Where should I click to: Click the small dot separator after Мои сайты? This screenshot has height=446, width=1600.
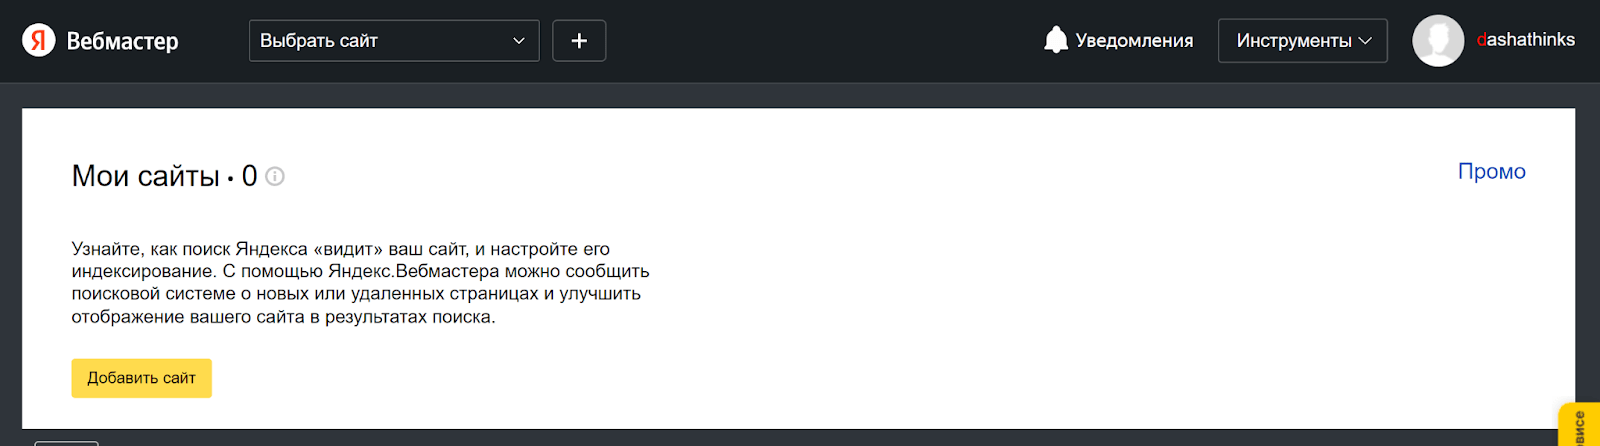(x=230, y=179)
